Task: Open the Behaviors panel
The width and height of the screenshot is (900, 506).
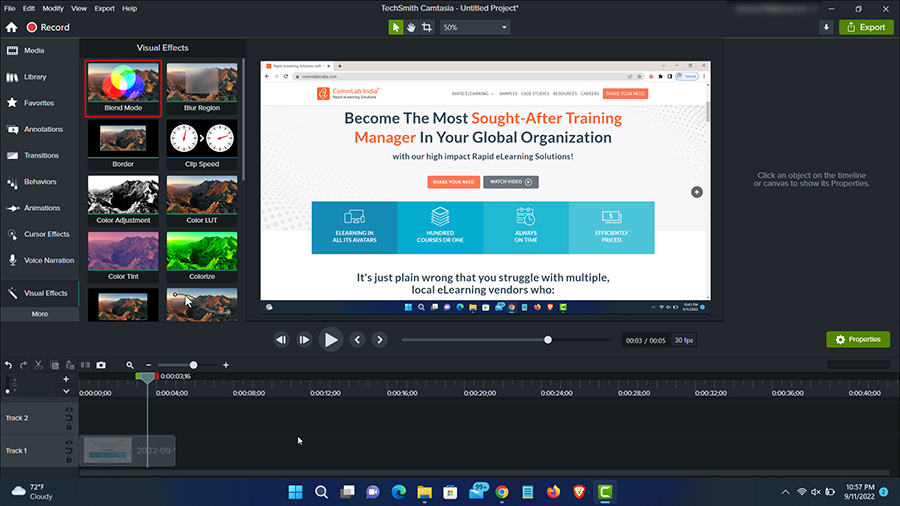Action: 40,182
